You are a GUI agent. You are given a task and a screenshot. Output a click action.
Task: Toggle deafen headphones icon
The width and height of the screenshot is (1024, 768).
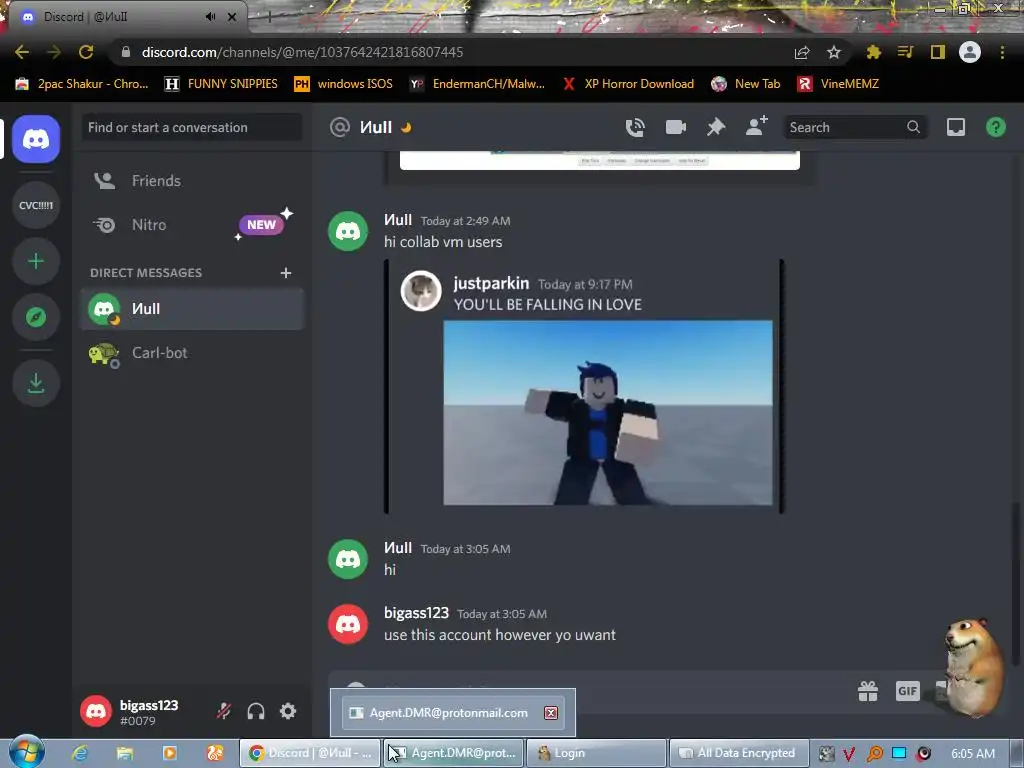pos(256,711)
